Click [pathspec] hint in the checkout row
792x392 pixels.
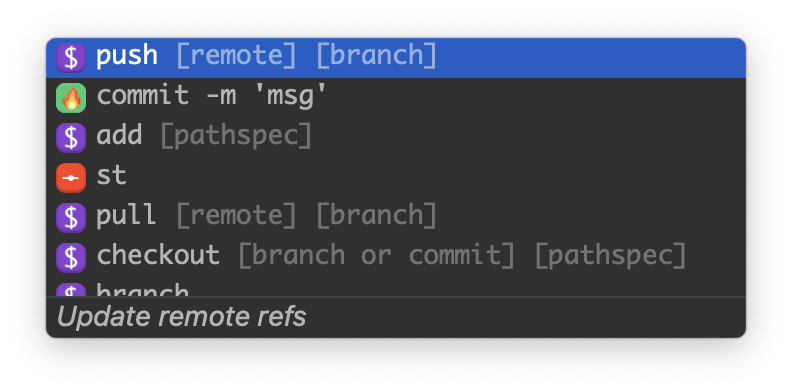pyautogui.click(x=610, y=256)
